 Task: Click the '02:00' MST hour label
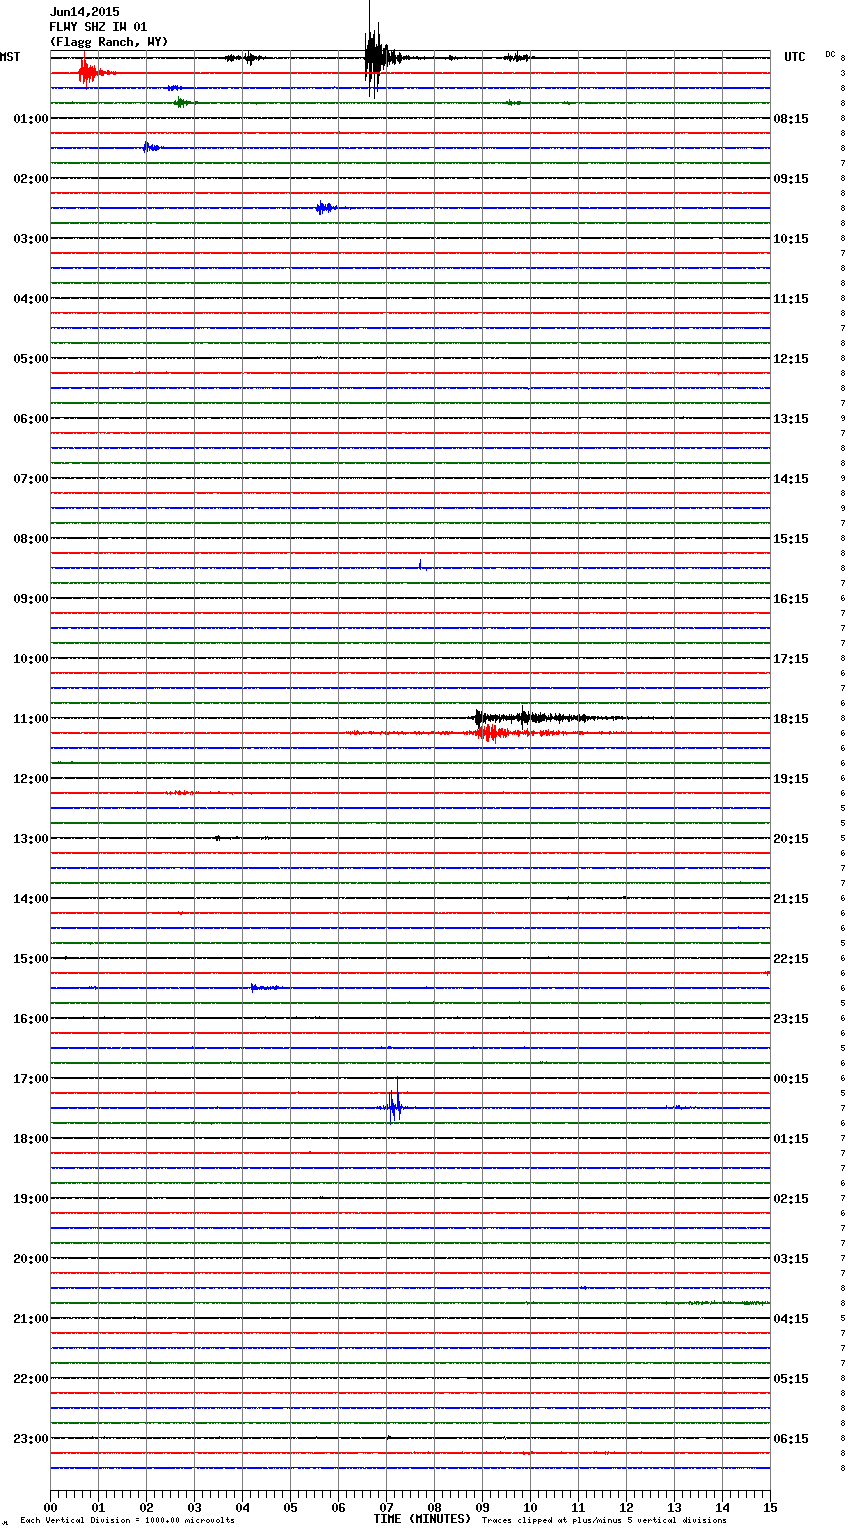[x=31, y=179]
